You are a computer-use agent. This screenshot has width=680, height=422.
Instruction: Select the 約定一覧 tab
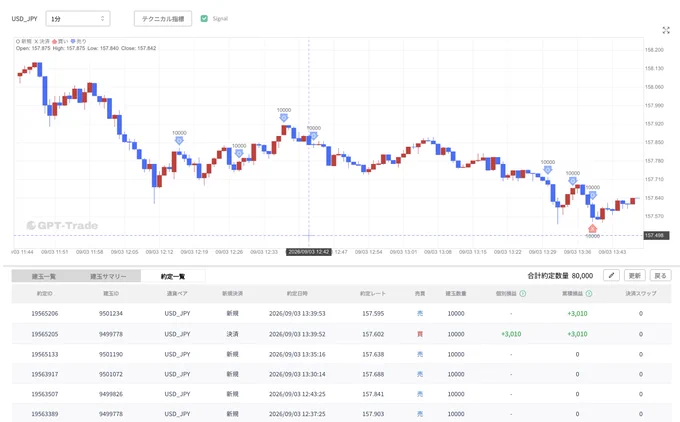click(x=173, y=276)
